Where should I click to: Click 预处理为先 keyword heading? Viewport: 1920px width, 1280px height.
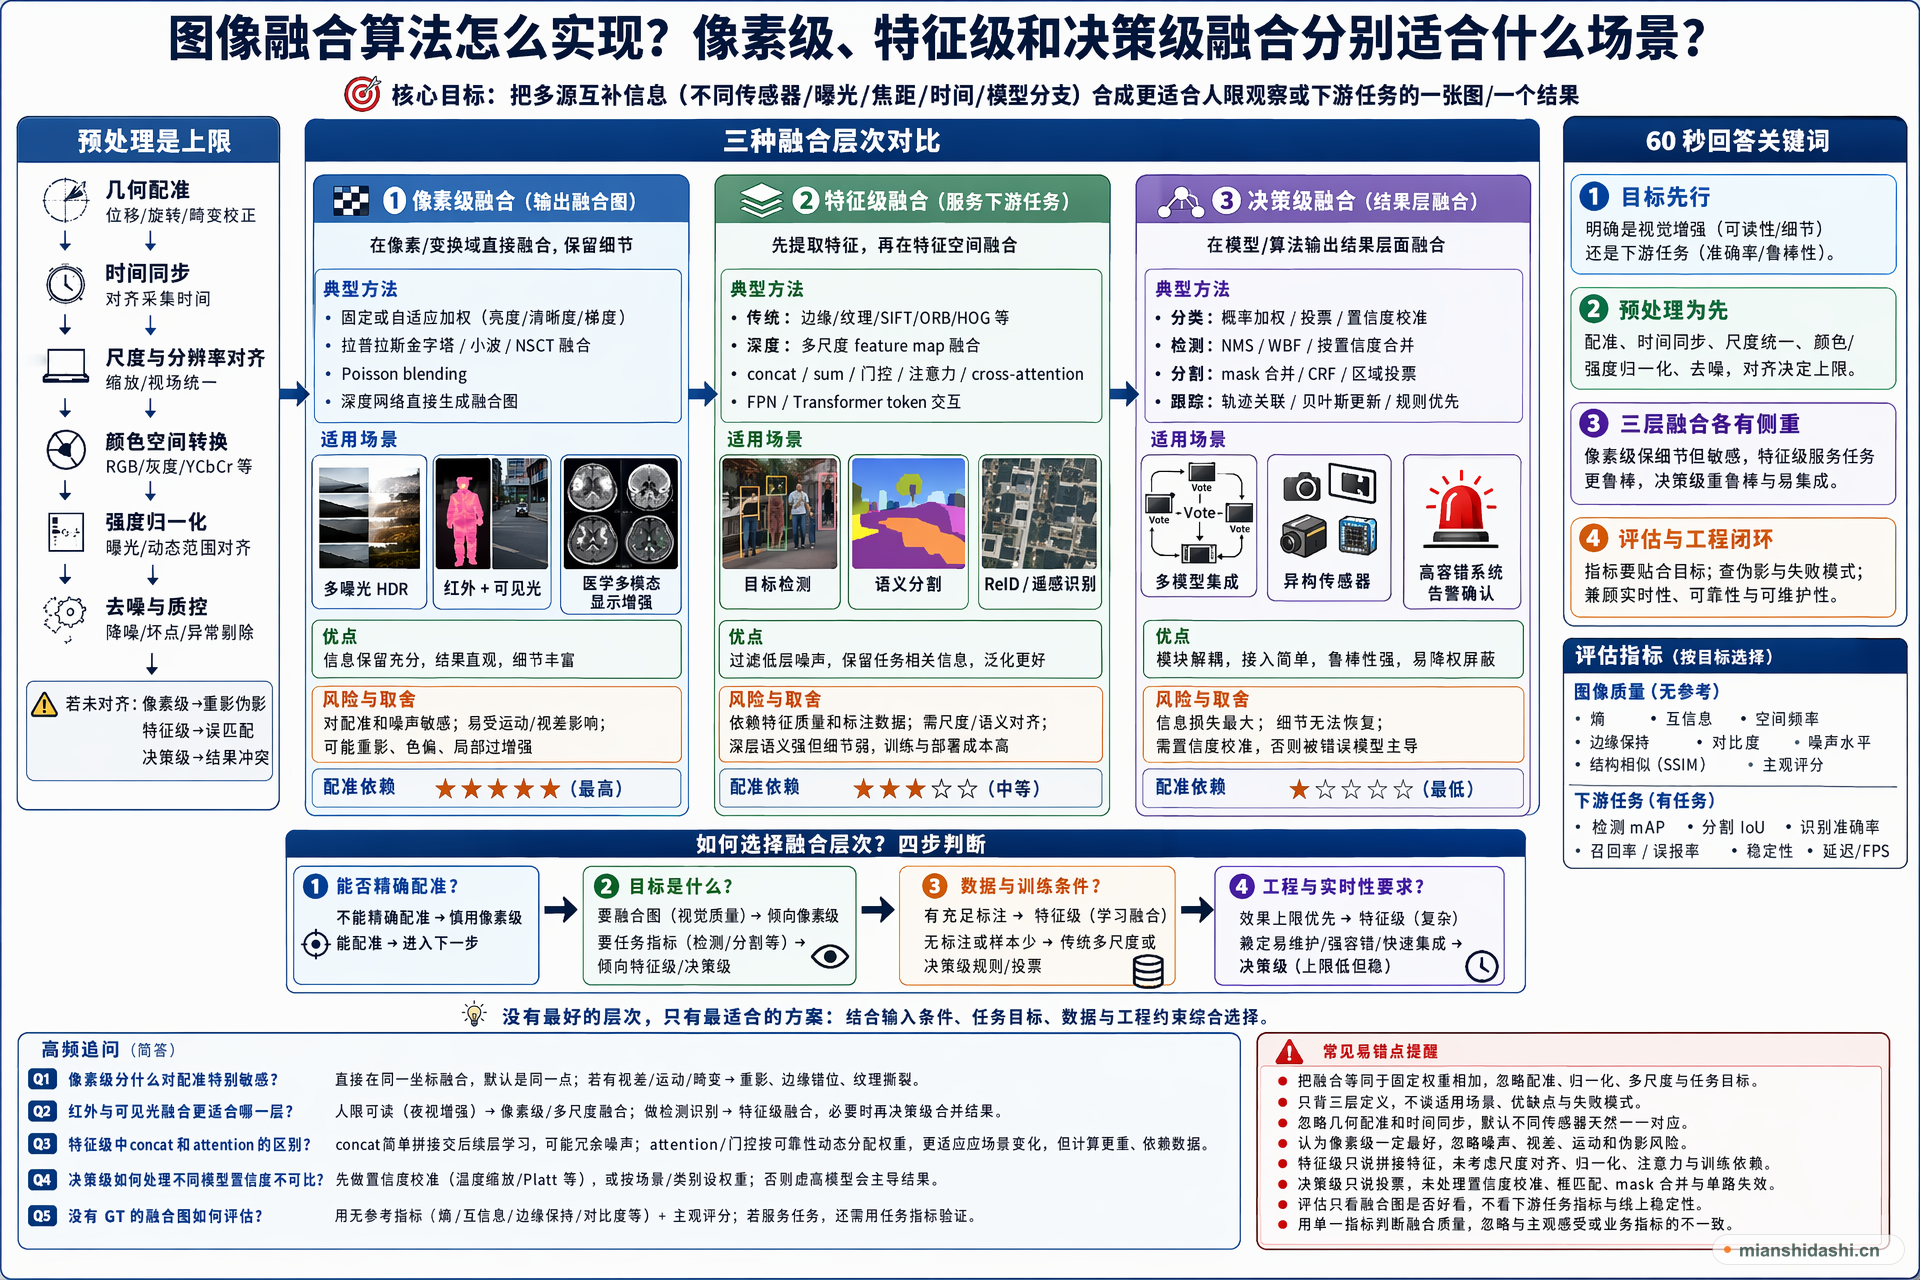point(1673,310)
